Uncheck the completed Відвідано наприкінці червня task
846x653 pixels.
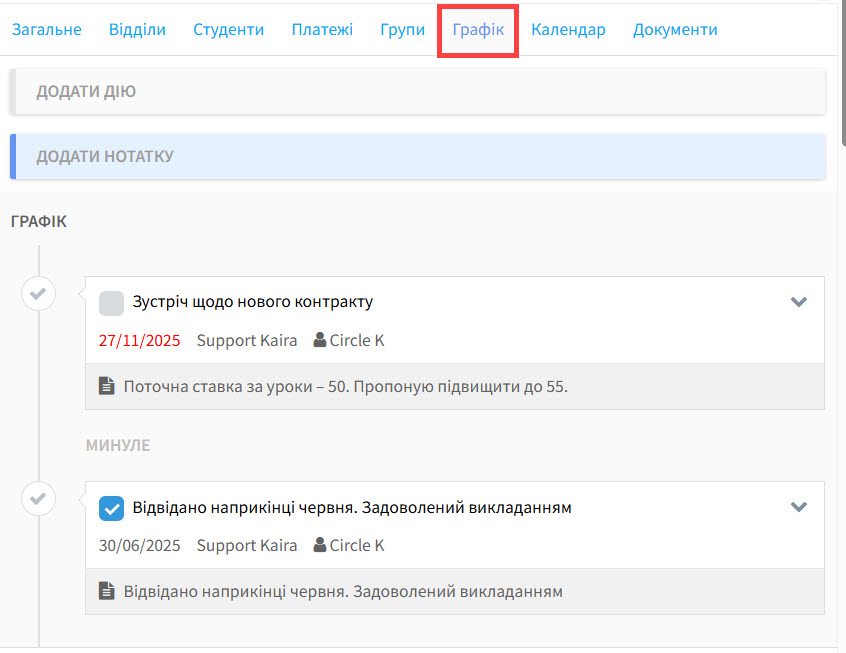pos(112,508)
